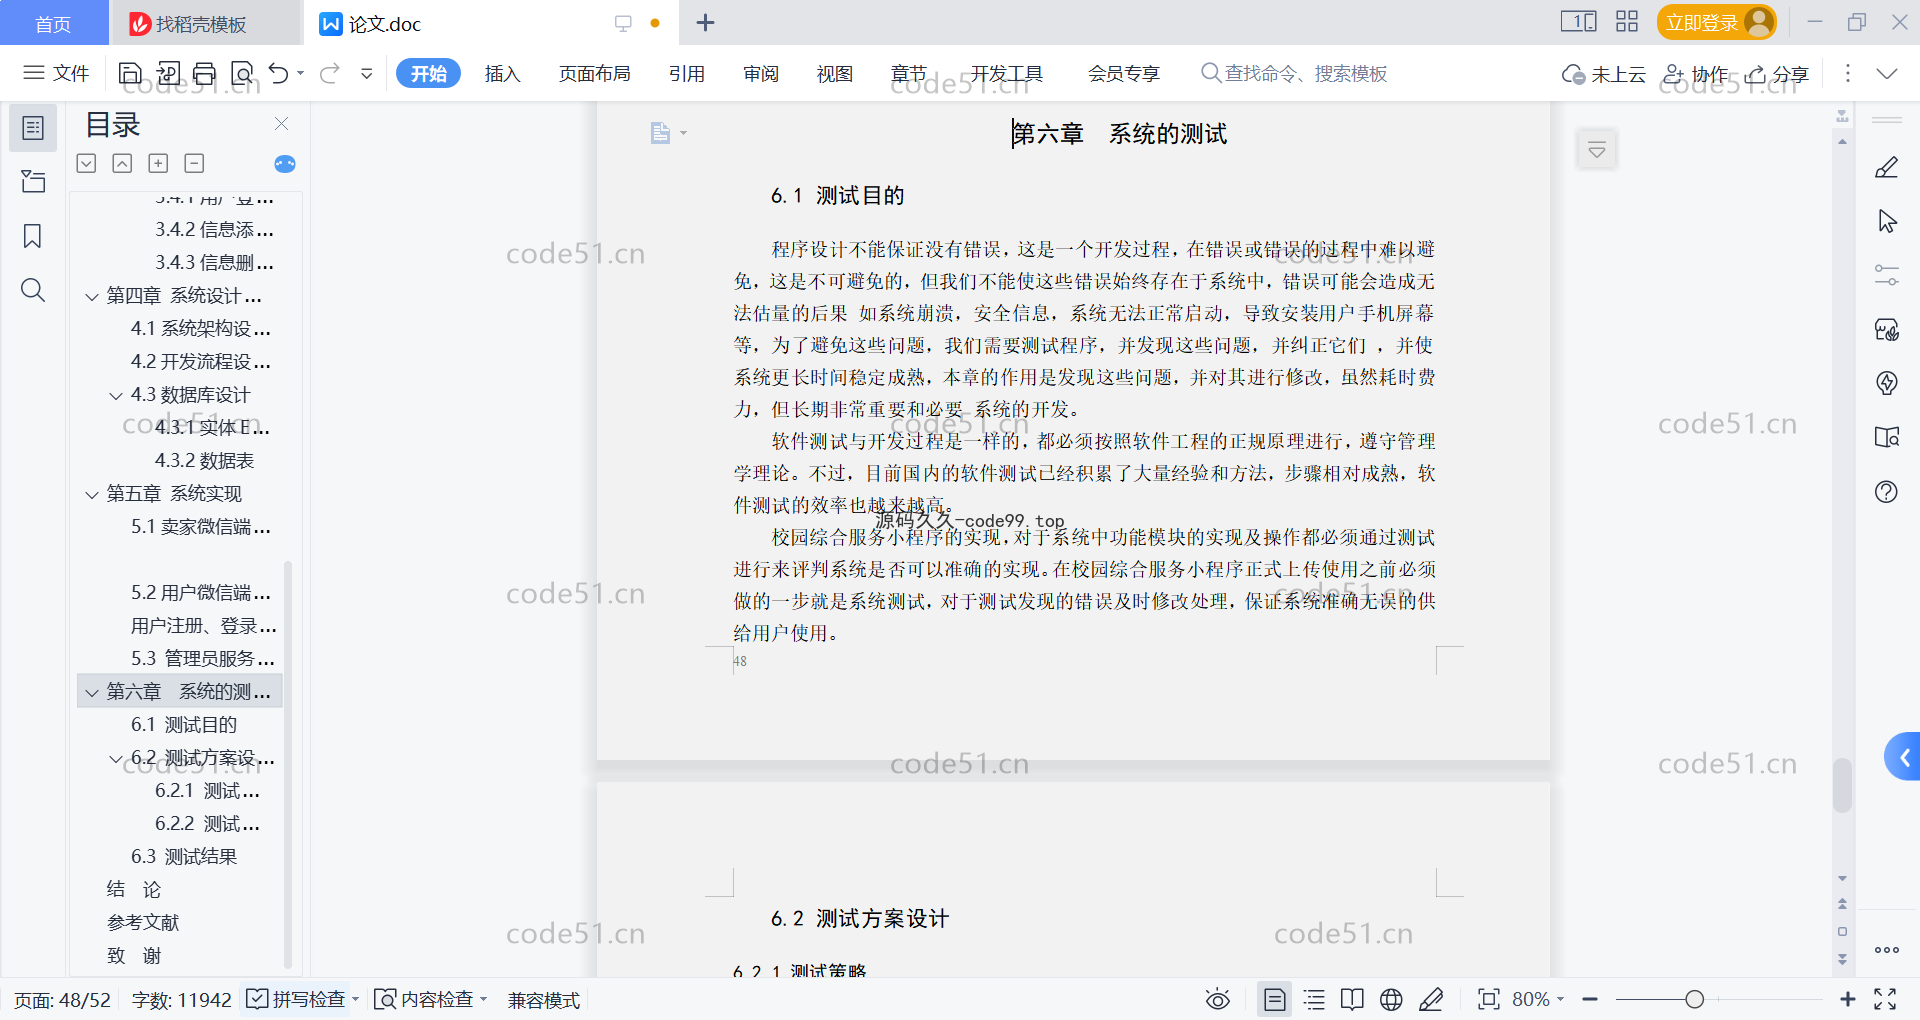This screenshot has width=1920, height=1020.
Task: Switch to reading layout book icon
Action: (1352, 999)
